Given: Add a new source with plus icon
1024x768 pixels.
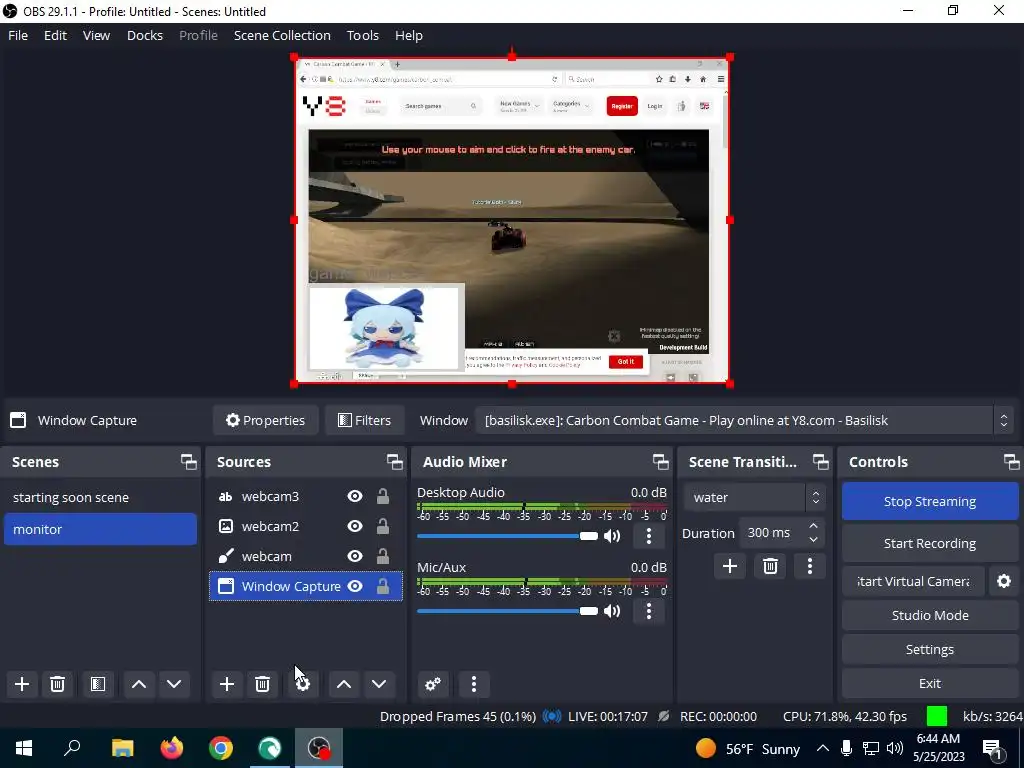Looking at the screenshot, I should (x=227, y=684).
